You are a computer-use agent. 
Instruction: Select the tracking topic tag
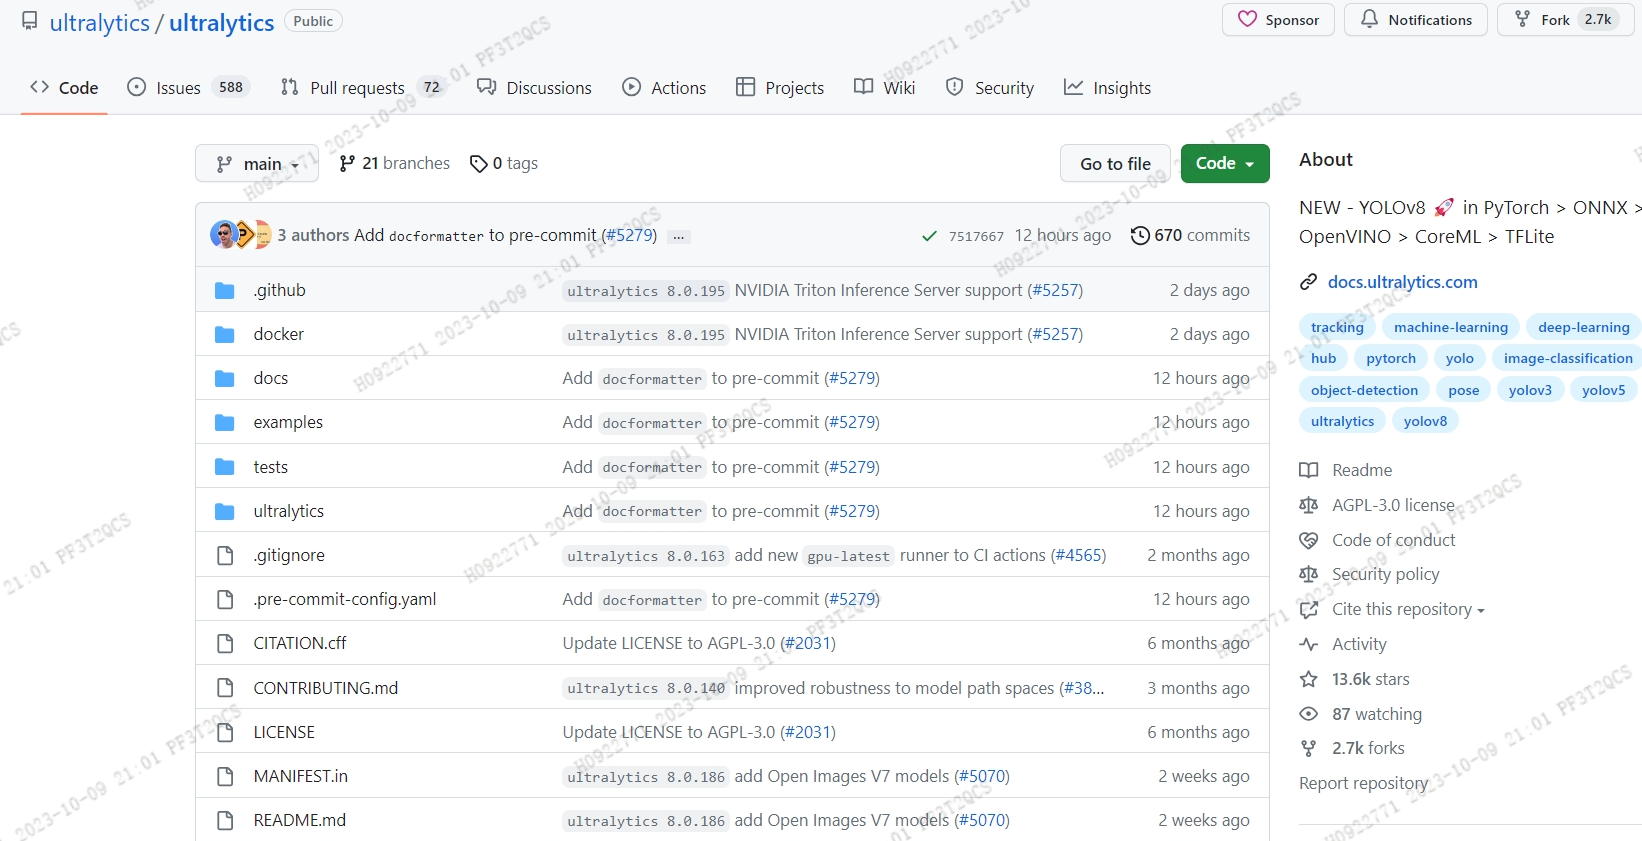pos(1337,327)
